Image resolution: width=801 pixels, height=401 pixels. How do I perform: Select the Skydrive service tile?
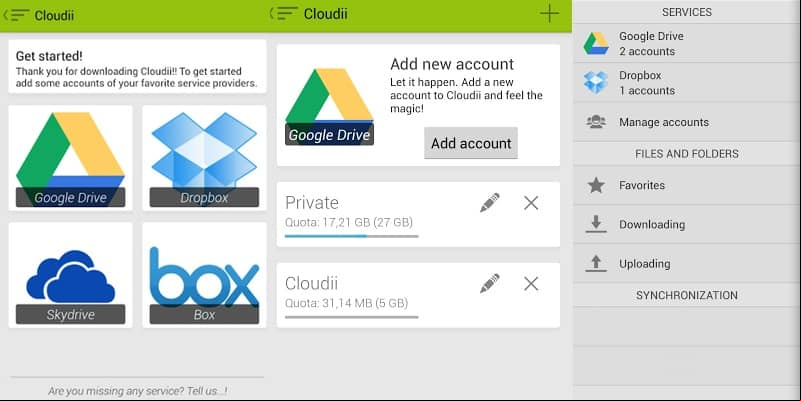(x=70, y=275)
